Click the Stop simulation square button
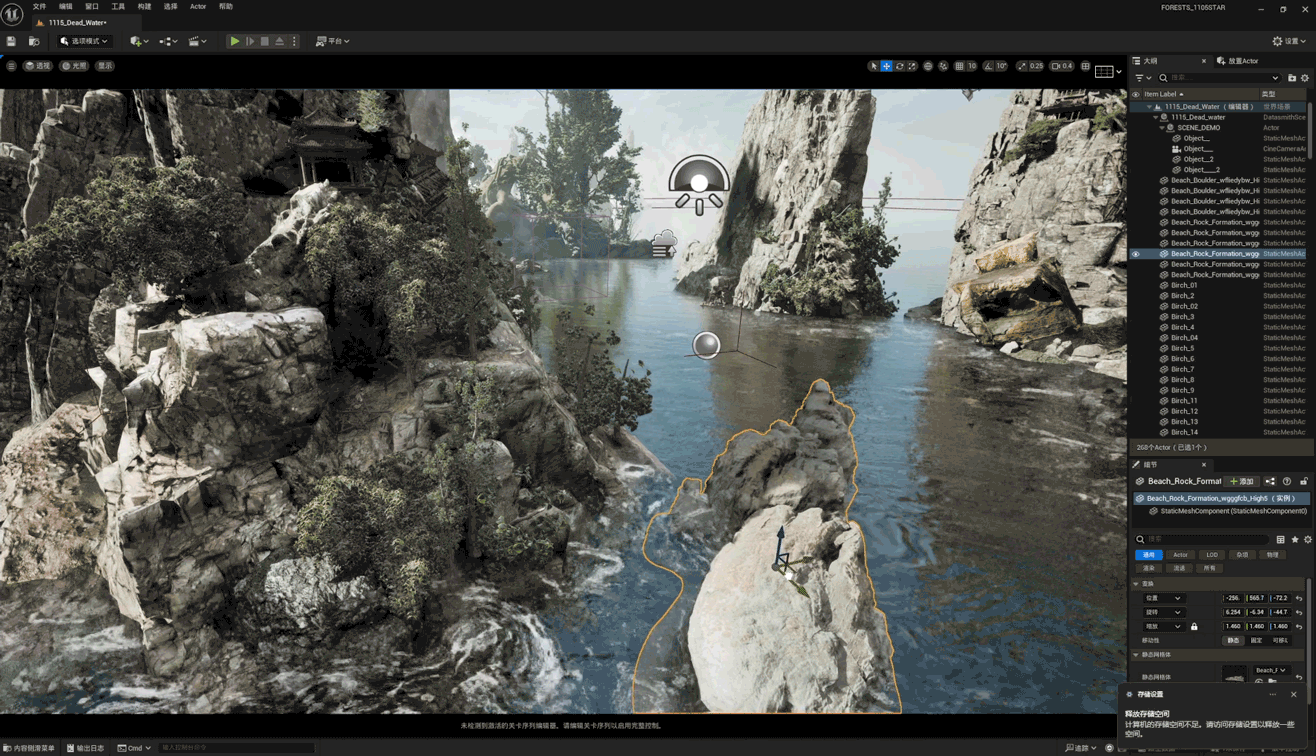The image size is (1316, 756). [x=265, y=41]
